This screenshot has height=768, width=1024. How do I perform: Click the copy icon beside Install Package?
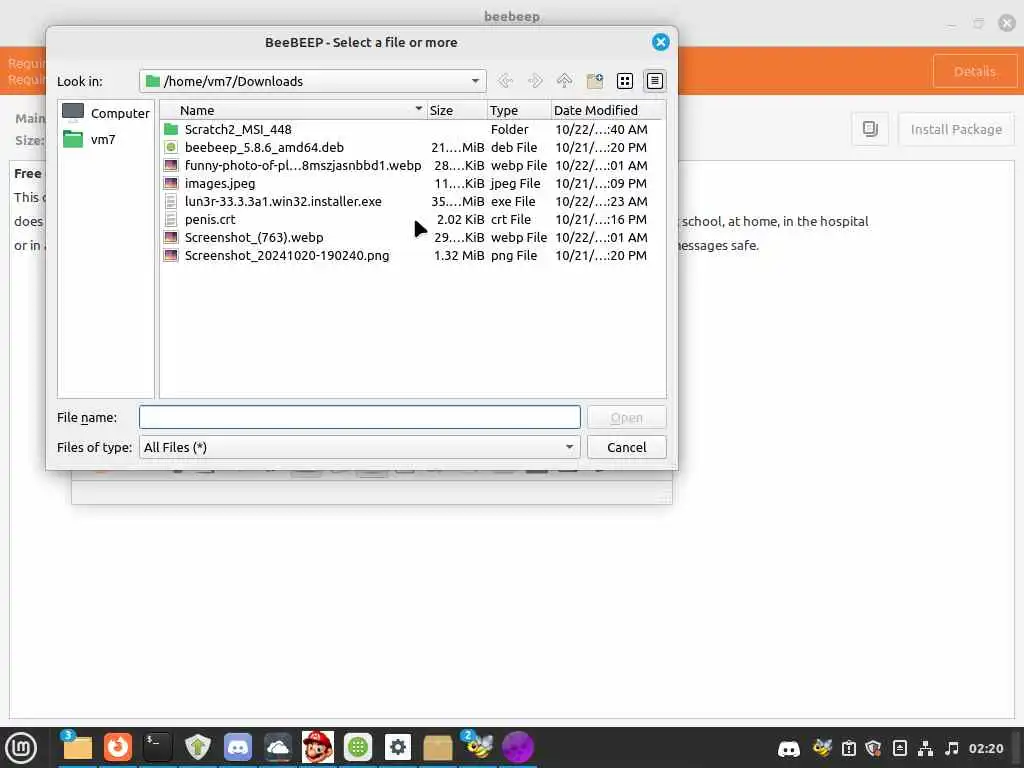[870, 129]
